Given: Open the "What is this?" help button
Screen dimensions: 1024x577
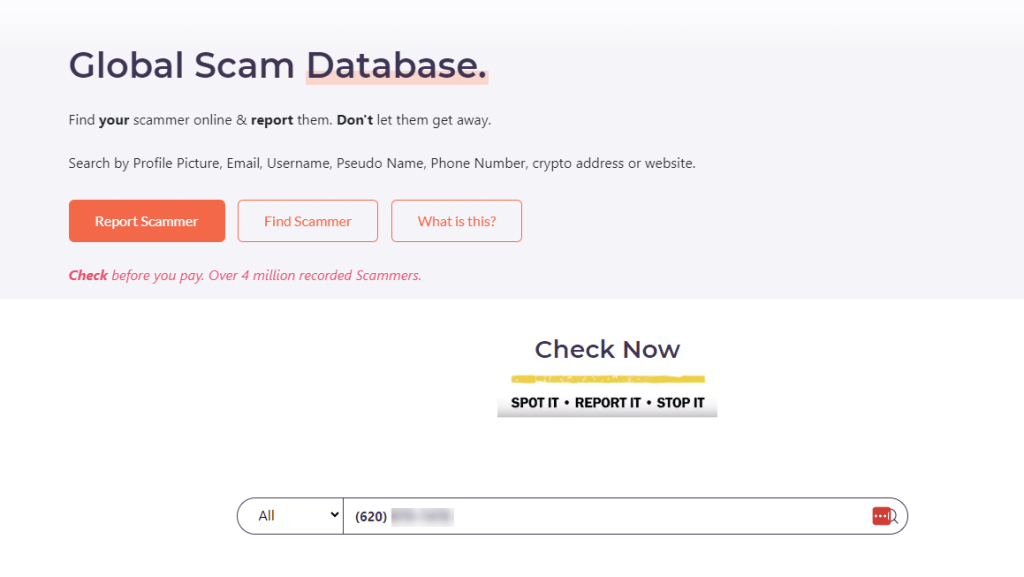Looking at the screenshot, I should tap(456, 220).
